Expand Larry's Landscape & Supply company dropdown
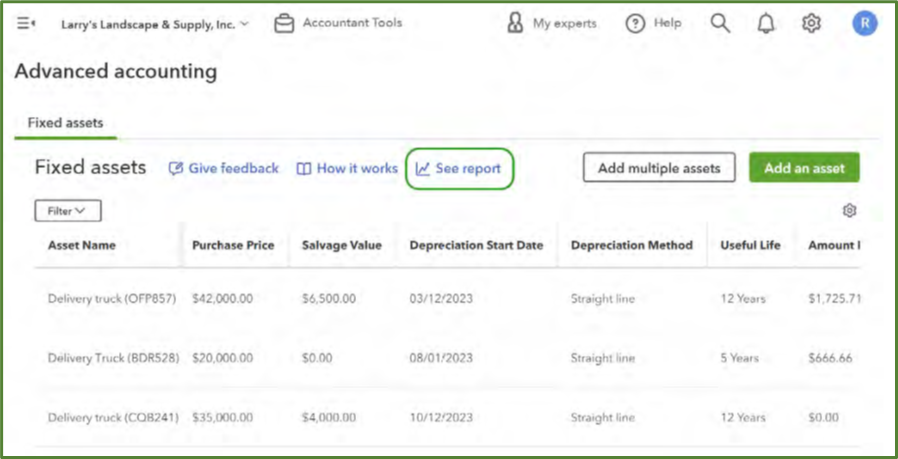898x459 pixels. coord(155,24)
